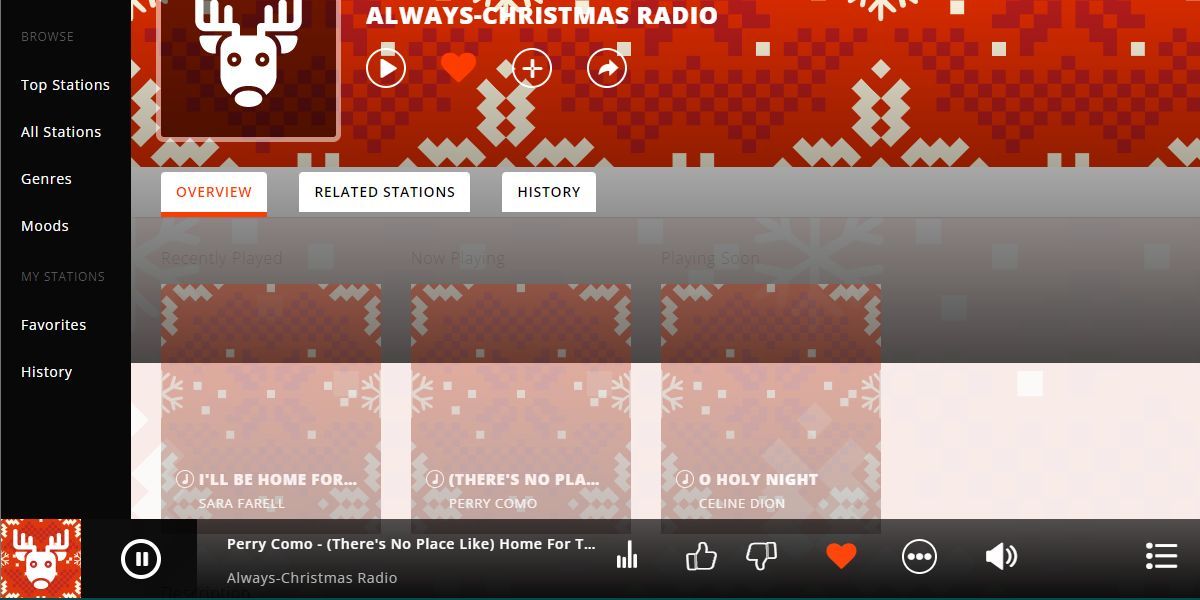Open the more options ellipsis menu

click(919, 556)
